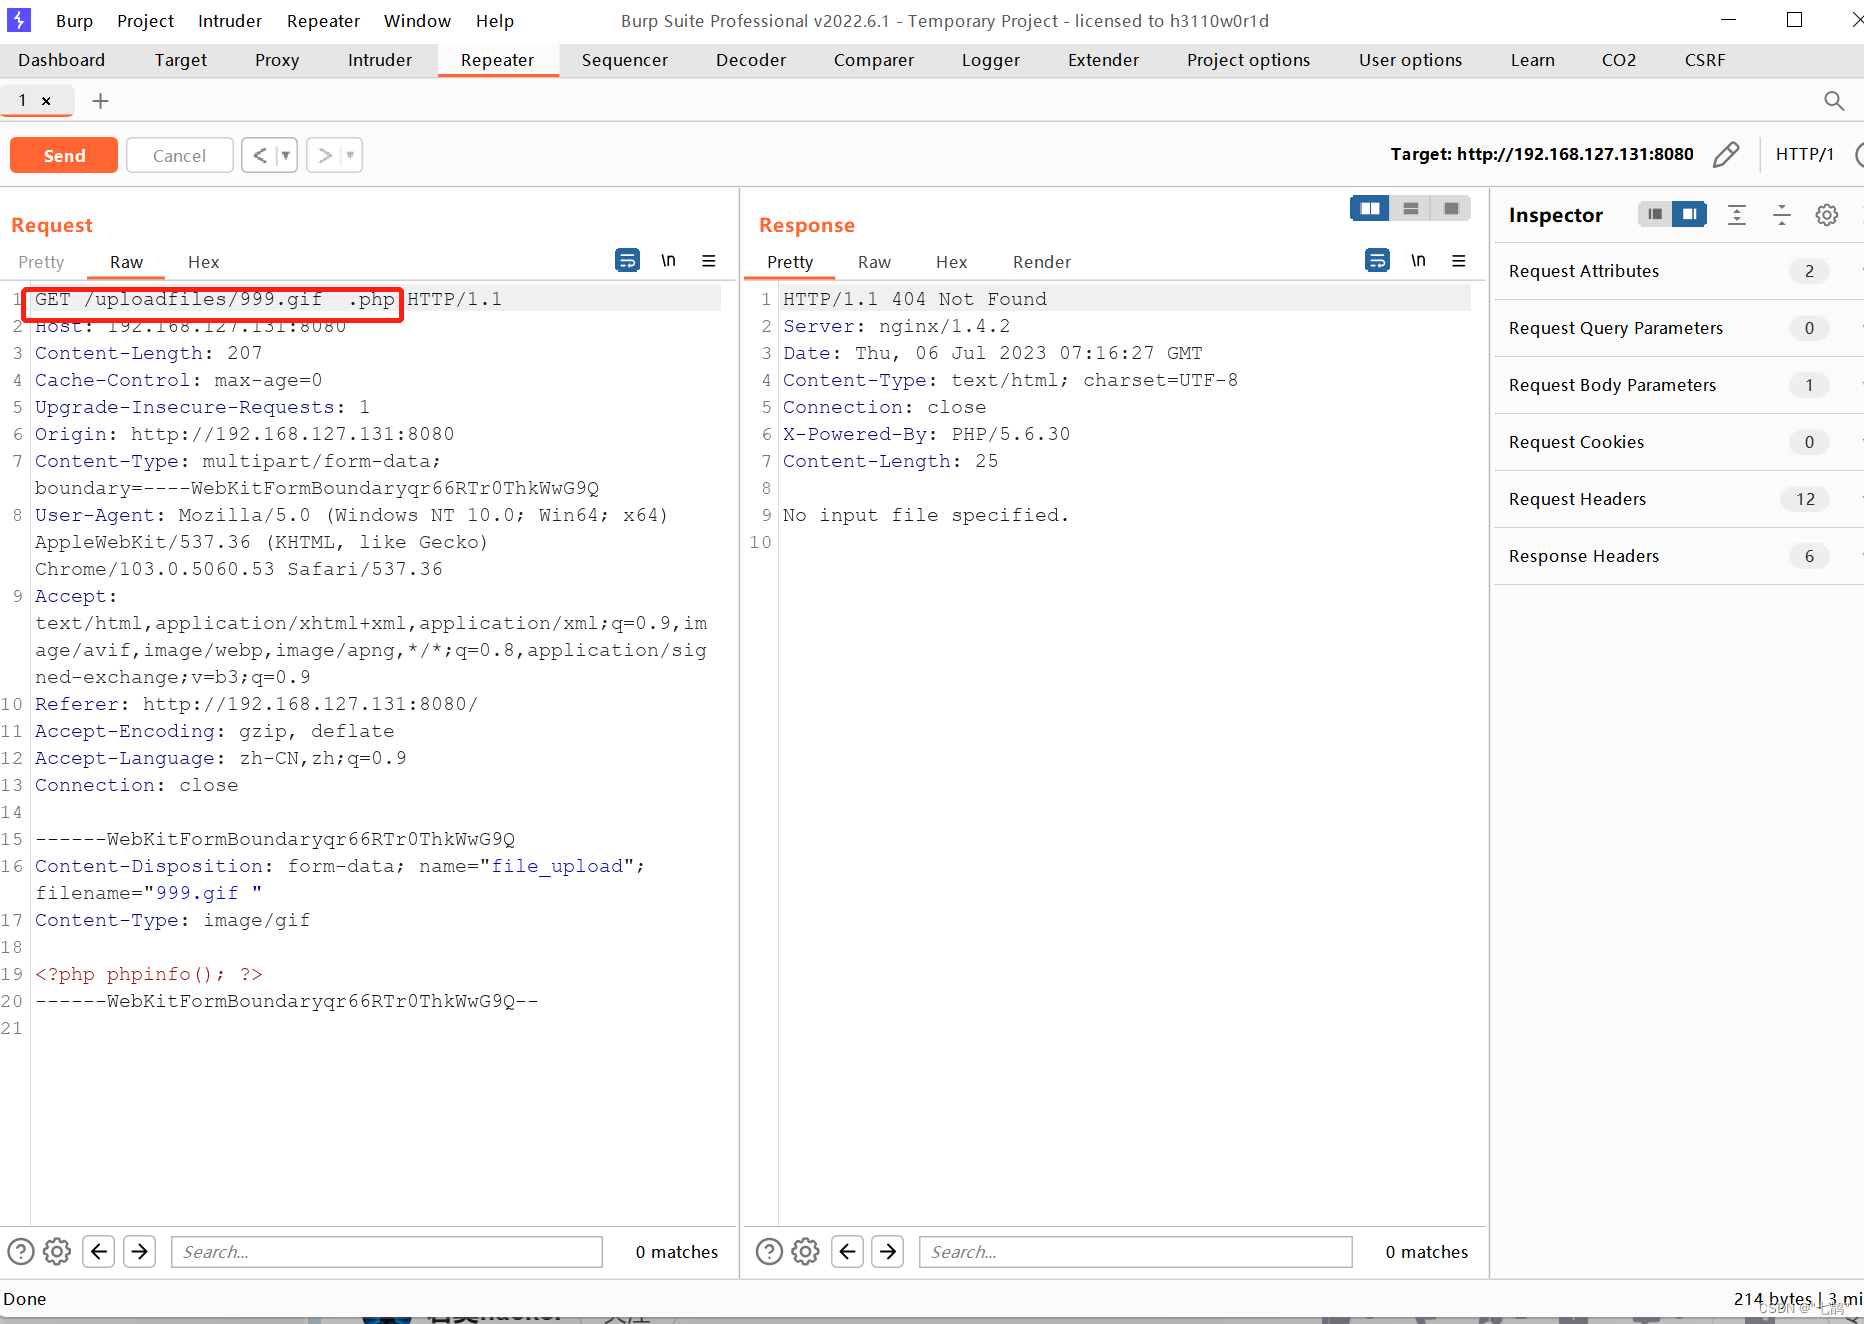The image size is (1864, 1324).
Task: Close Repeater tab 1
Action: [x=46, y=101]
